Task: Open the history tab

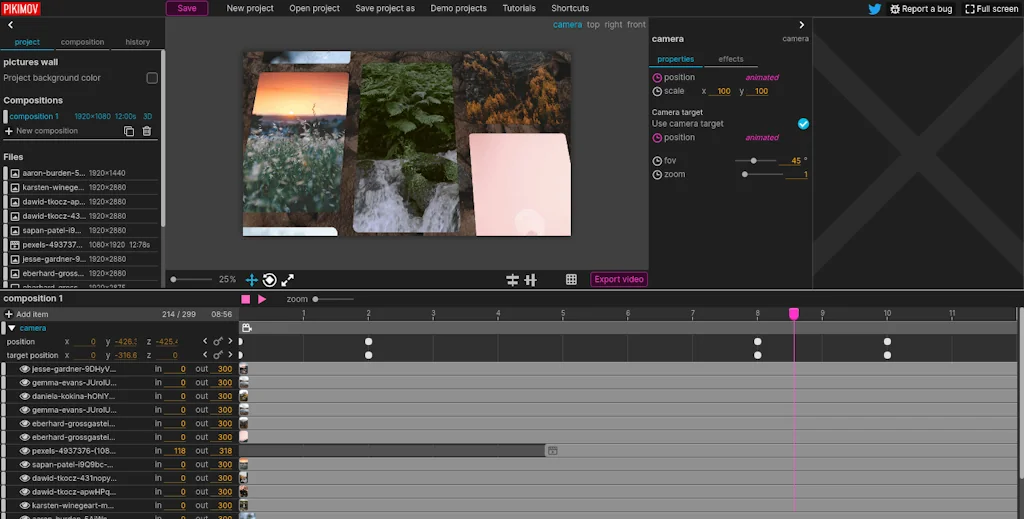Action: [137, 42]
